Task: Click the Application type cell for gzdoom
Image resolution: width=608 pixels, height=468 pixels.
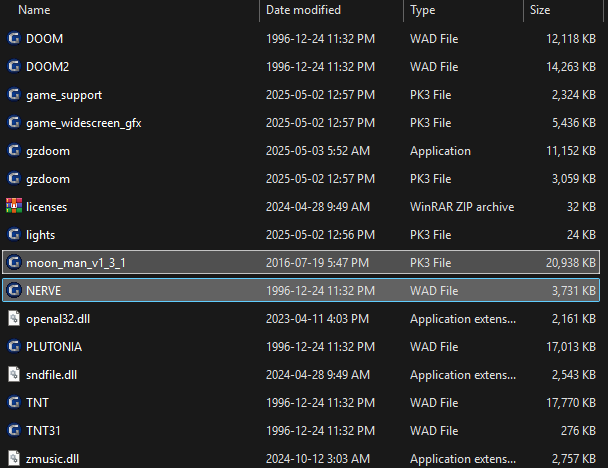Action: coord(440,151)
